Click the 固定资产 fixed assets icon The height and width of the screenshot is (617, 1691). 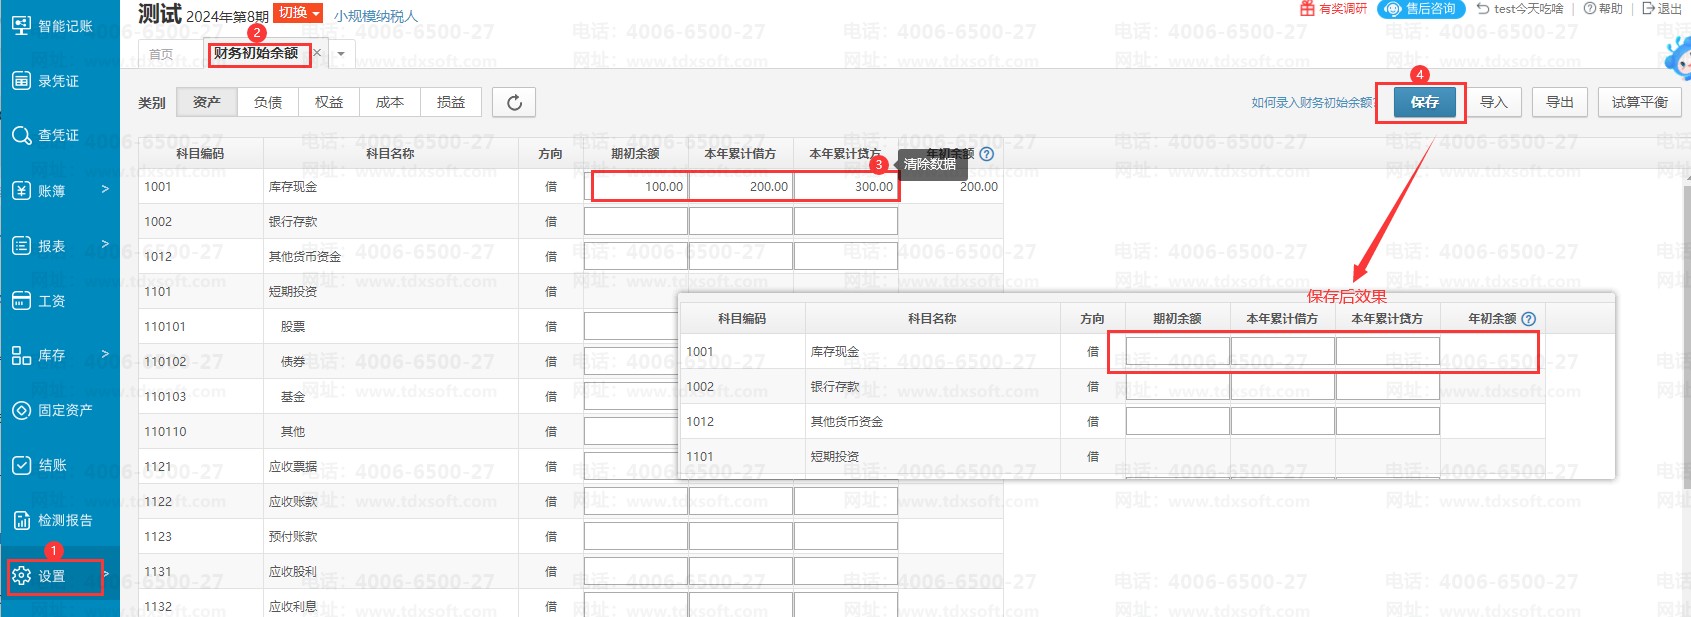coord(22,410)
